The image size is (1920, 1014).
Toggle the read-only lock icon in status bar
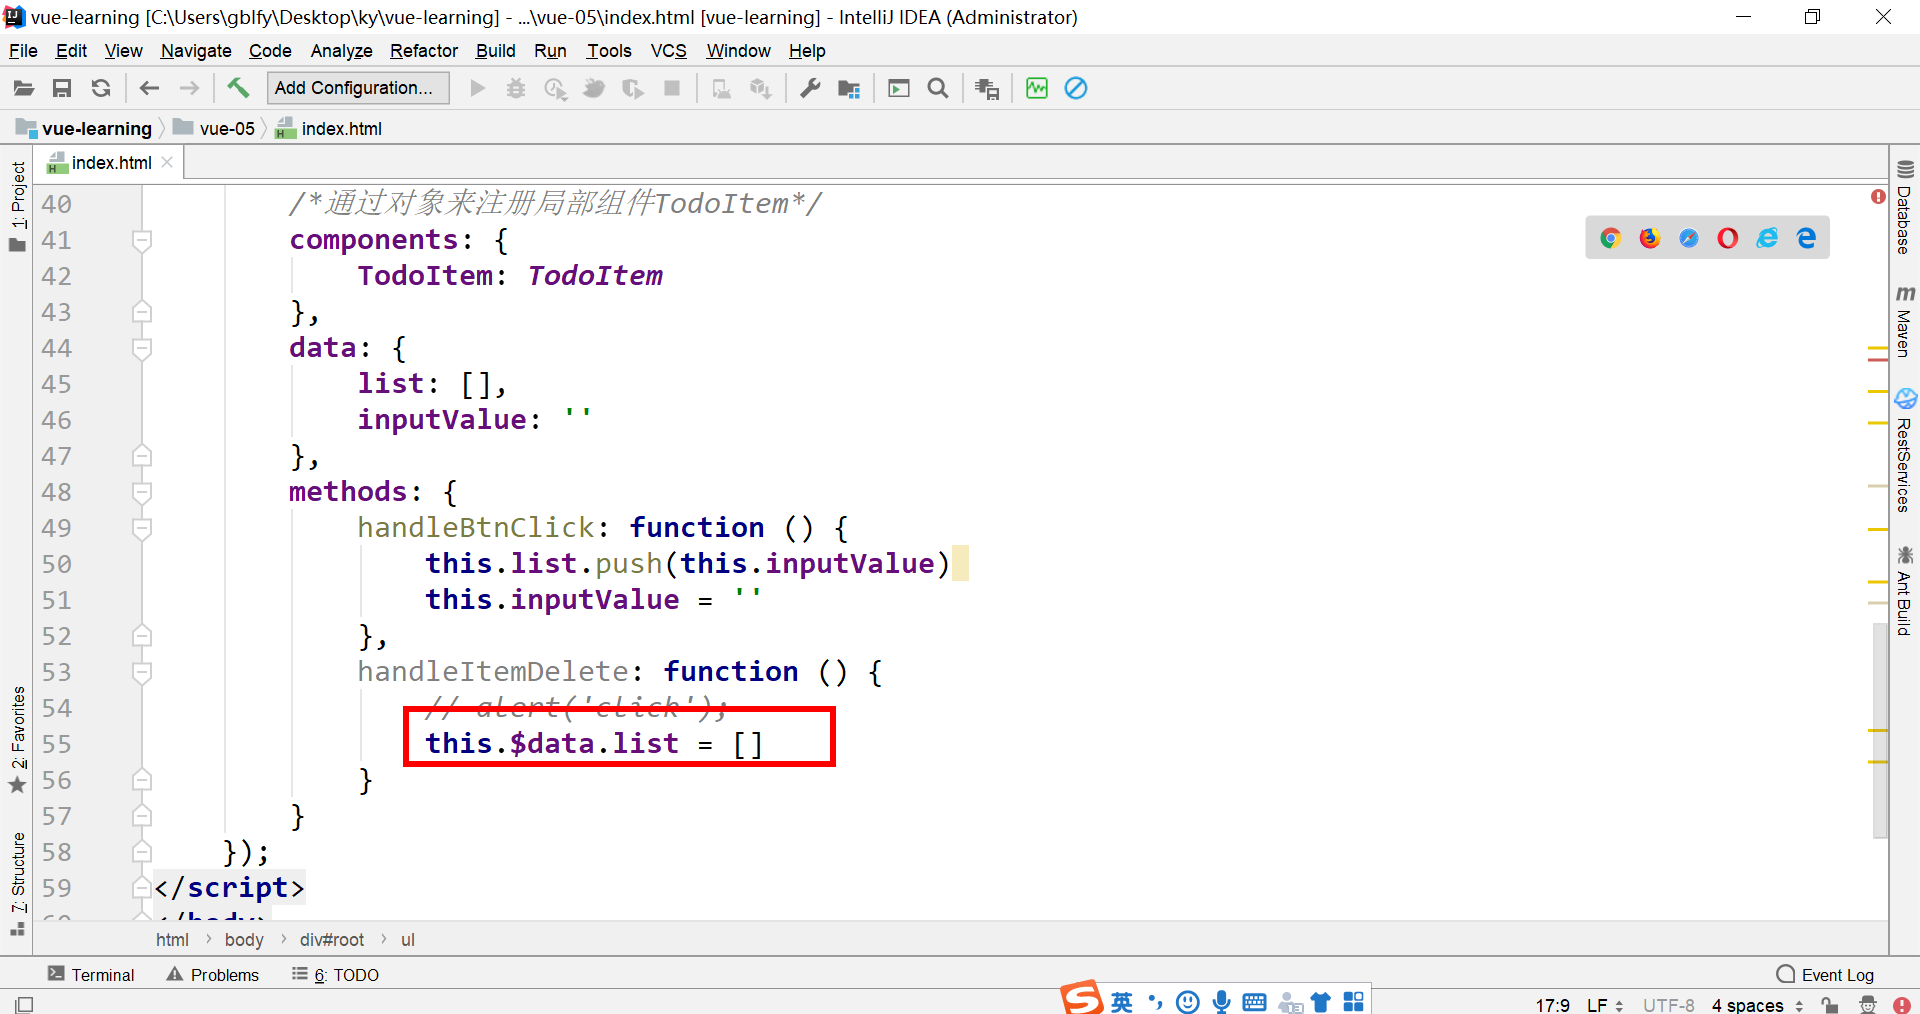tap(1830, 1005)
